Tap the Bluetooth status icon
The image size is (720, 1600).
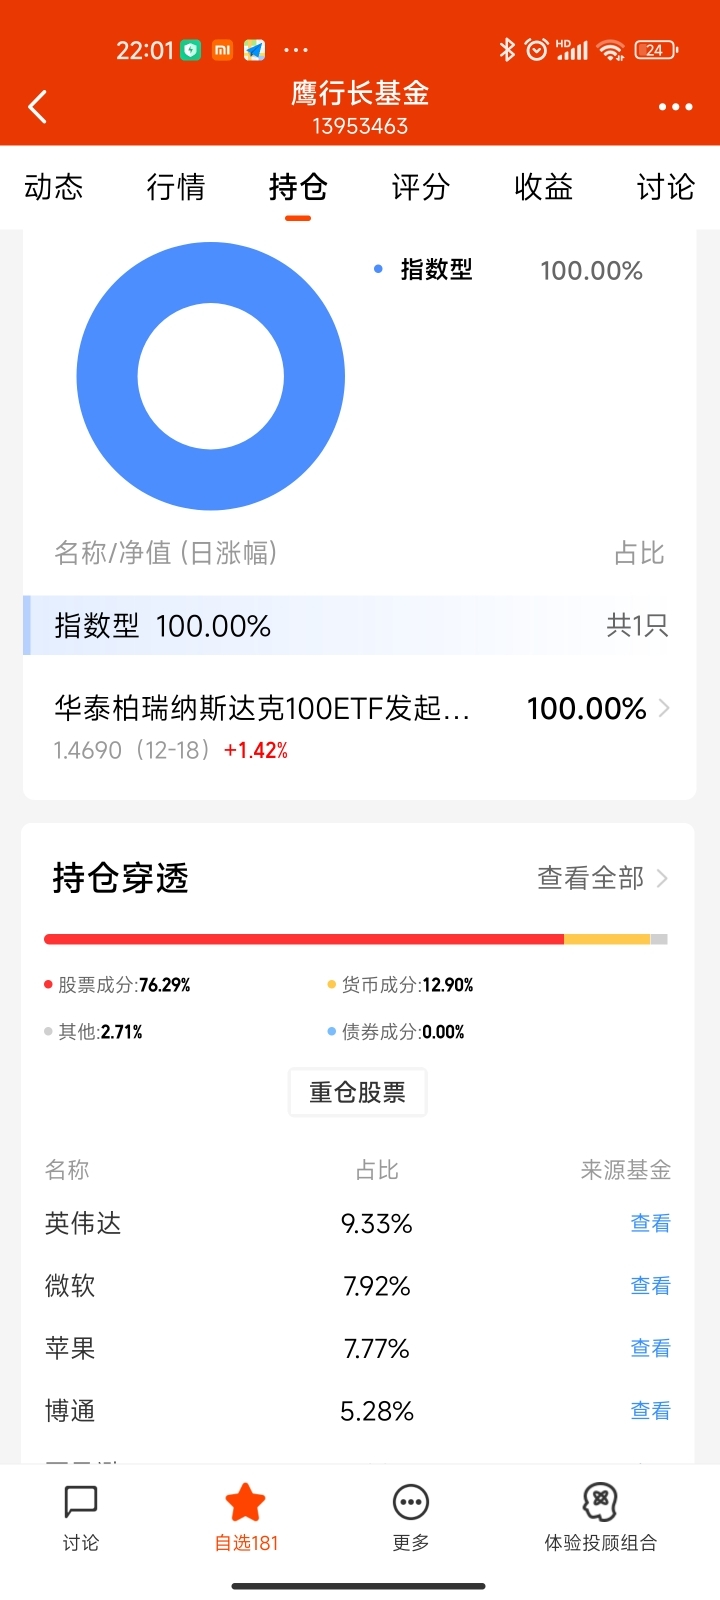click(x=507, y=49)
